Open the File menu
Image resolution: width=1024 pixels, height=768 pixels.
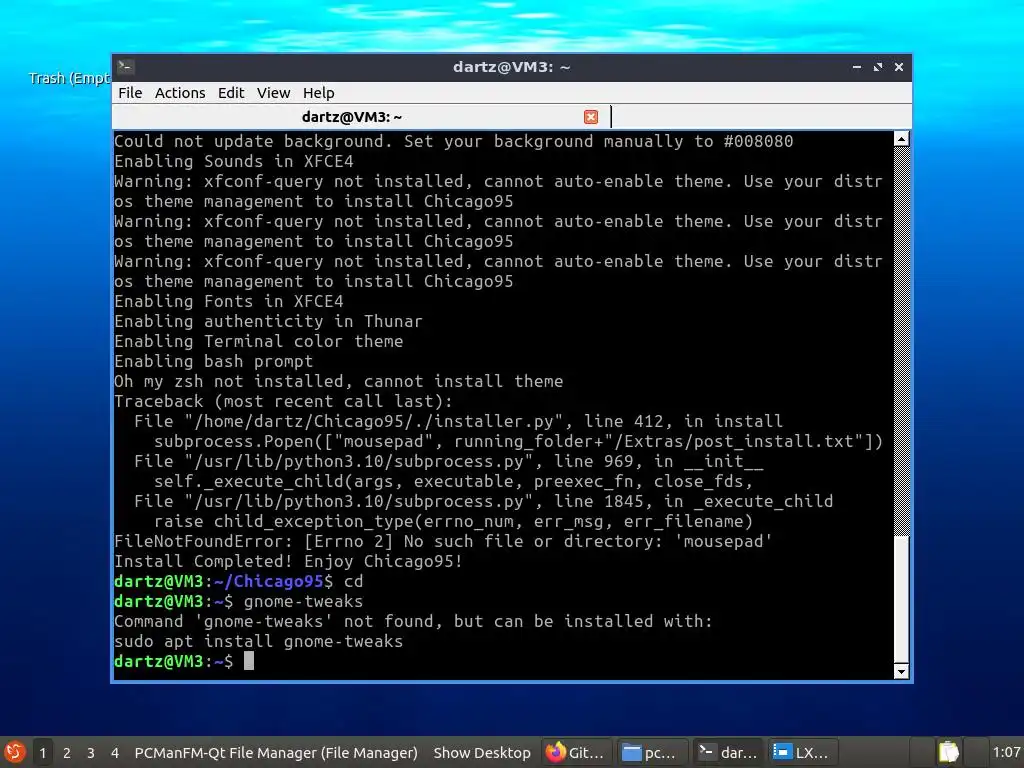pos(130,93)
